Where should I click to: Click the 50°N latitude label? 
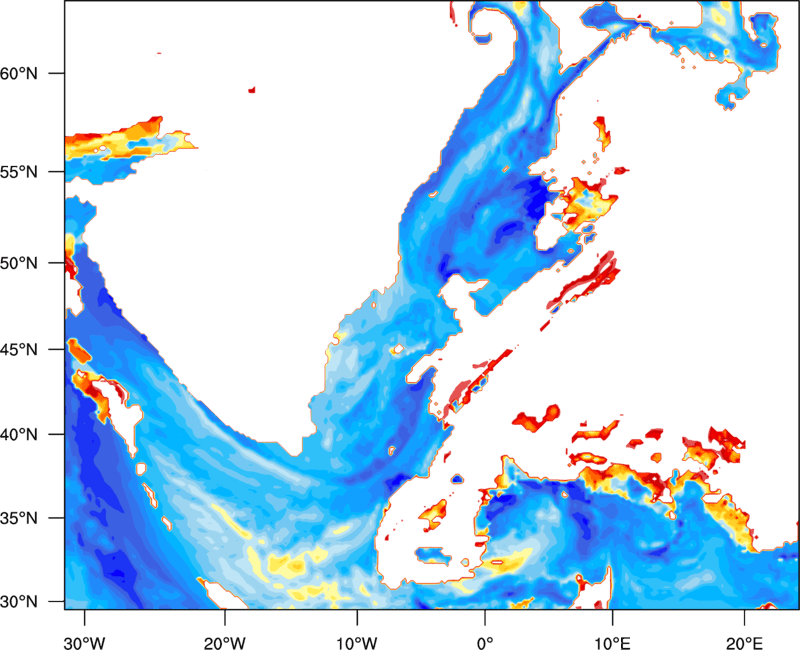[x=19, y=263]
